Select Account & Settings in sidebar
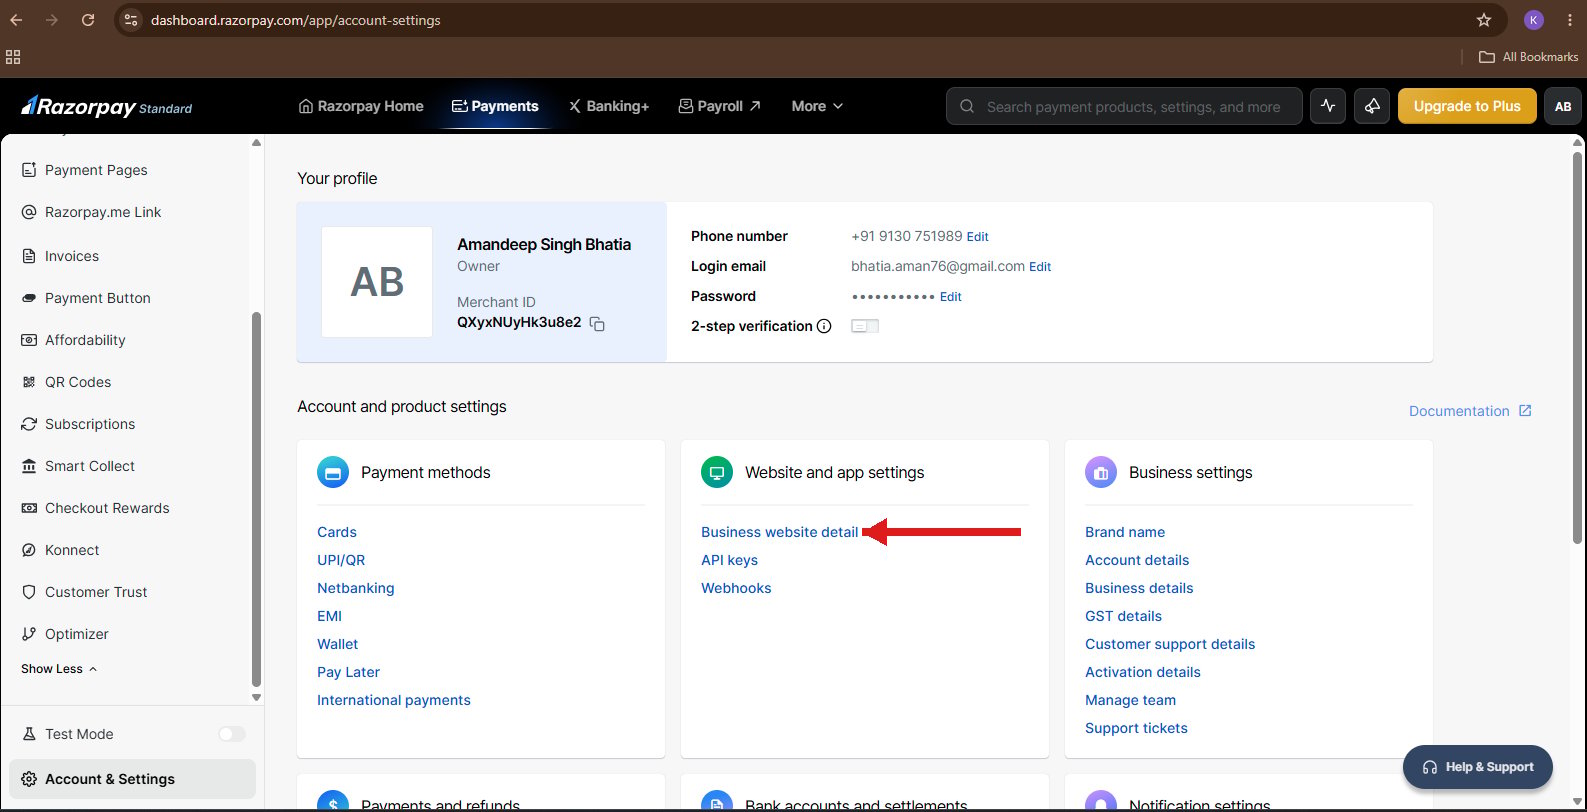This screenshot has width=1587, height=812. click(132, 779)
